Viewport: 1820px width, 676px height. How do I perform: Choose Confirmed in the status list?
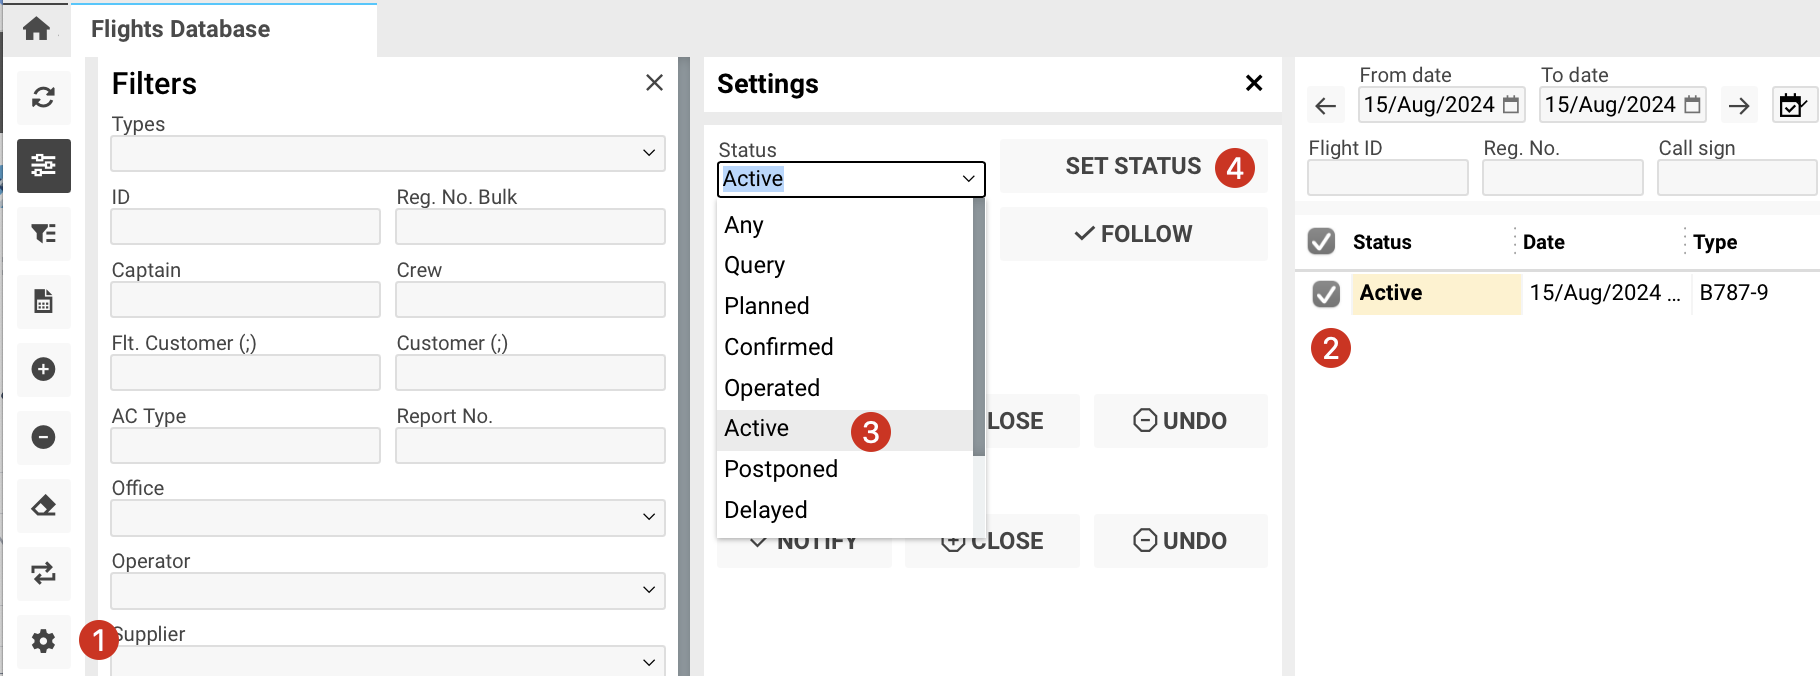[x=778, y=347]
